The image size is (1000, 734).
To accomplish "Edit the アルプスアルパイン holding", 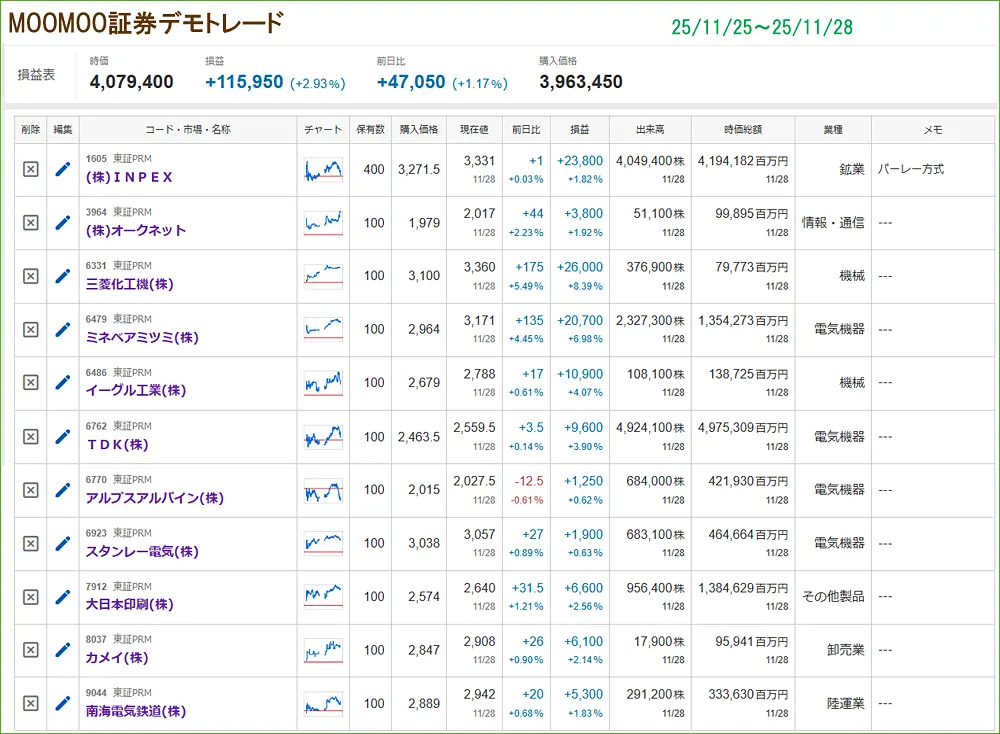I will [x=63, y=490].
